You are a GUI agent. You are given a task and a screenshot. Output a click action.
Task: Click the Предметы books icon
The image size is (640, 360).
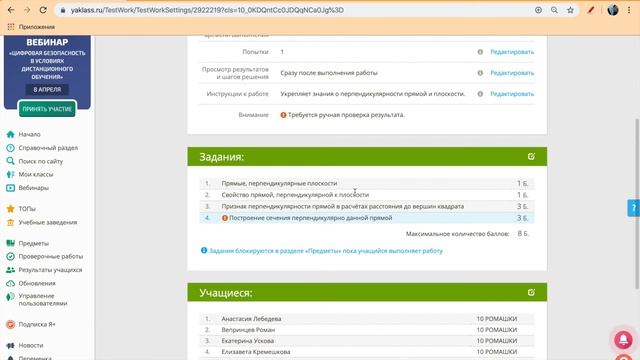pos(11,243)
